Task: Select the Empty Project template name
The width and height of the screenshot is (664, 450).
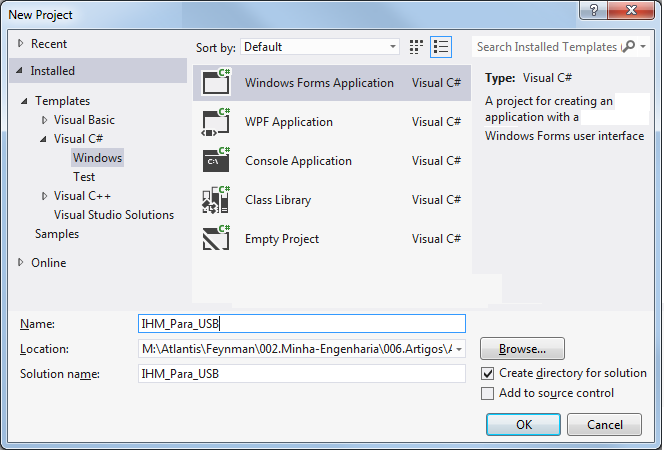Action: [282, 239]
